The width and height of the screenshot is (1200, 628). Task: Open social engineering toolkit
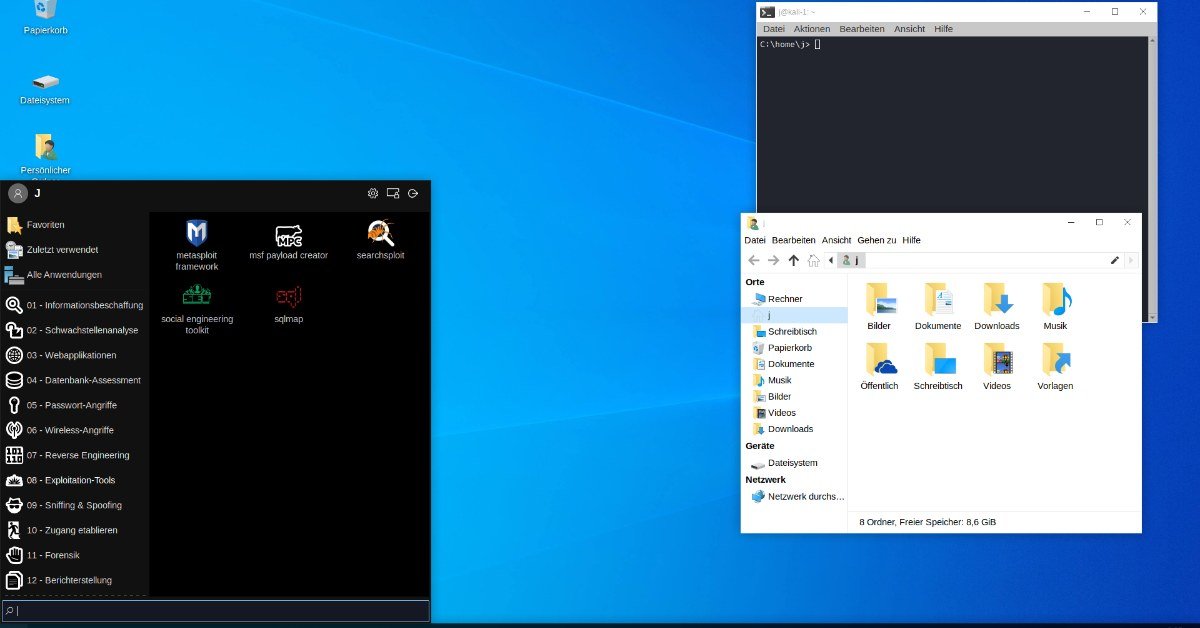click(x=196, y=309)
